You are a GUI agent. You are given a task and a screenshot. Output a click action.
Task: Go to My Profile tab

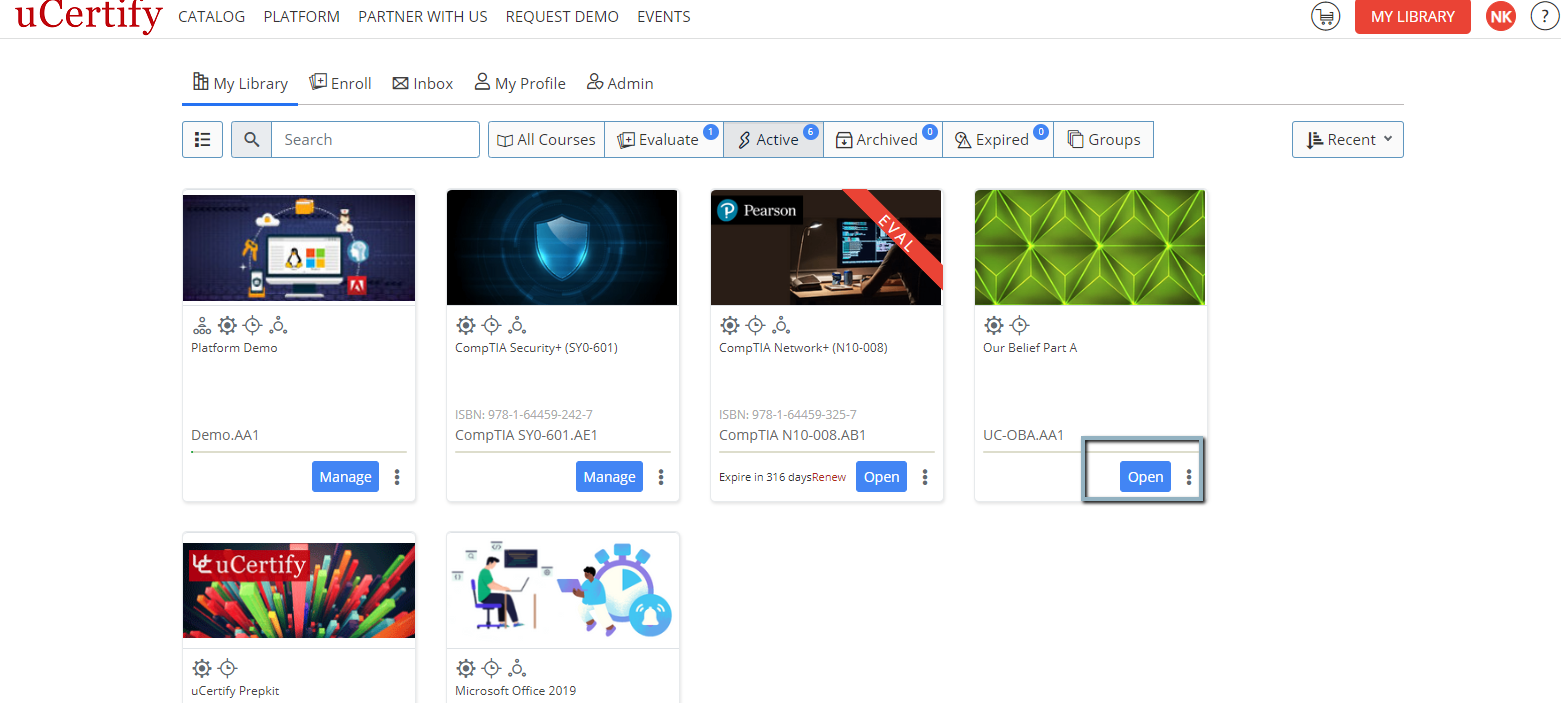(520, 83)
